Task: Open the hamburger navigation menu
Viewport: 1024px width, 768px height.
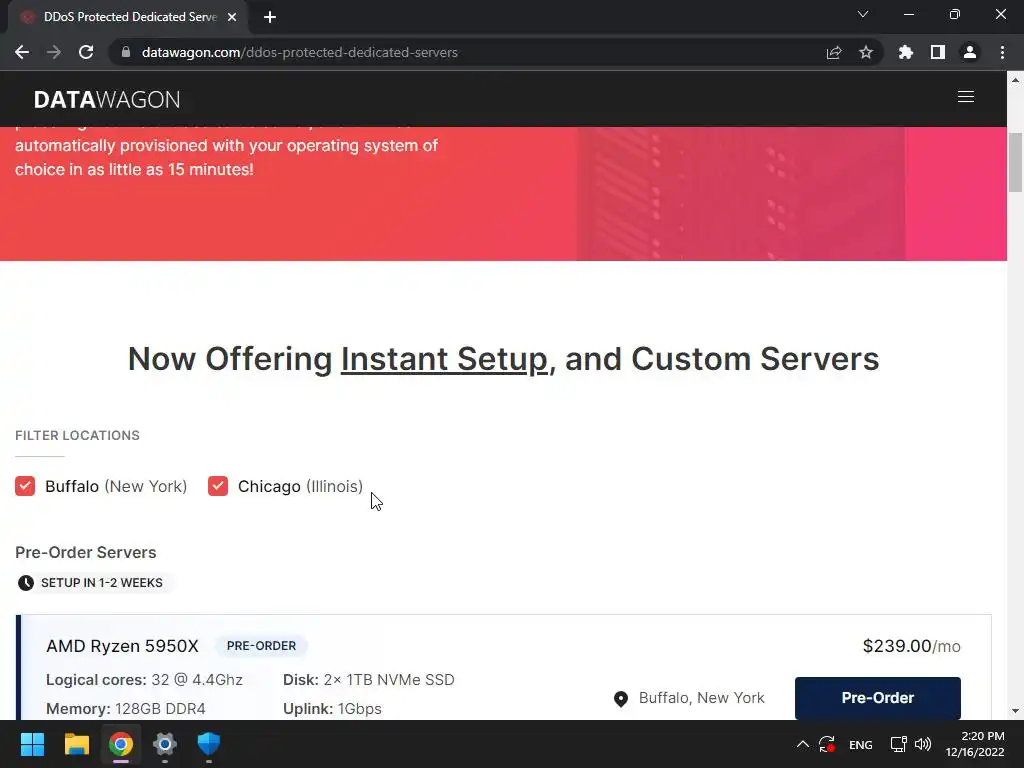Action: (x=965, y=97)
